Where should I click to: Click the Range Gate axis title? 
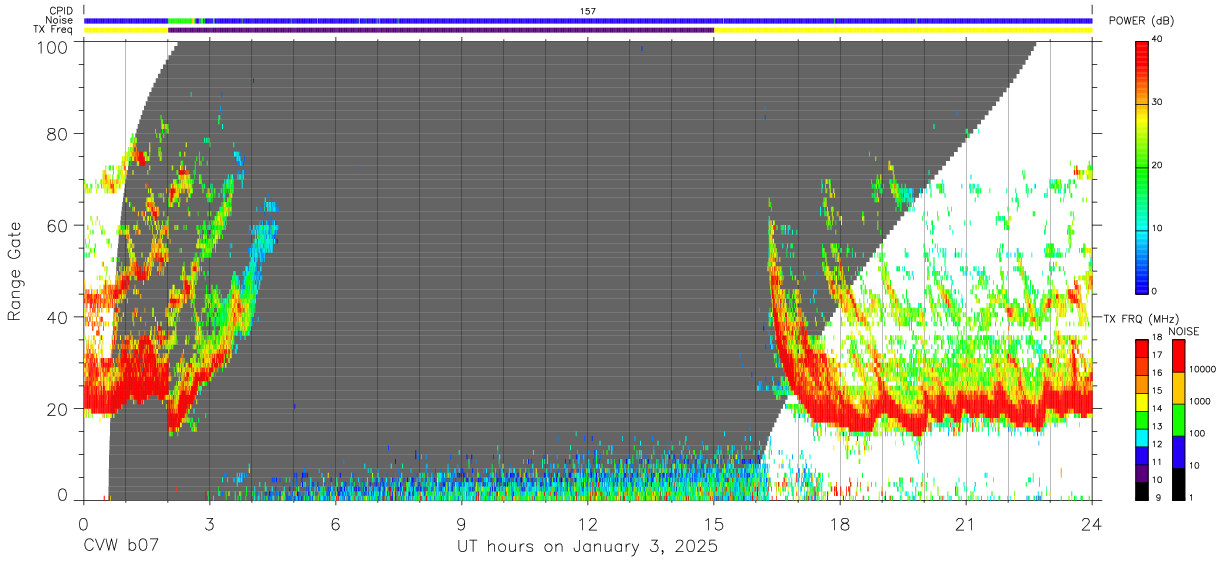pos(15,272)
